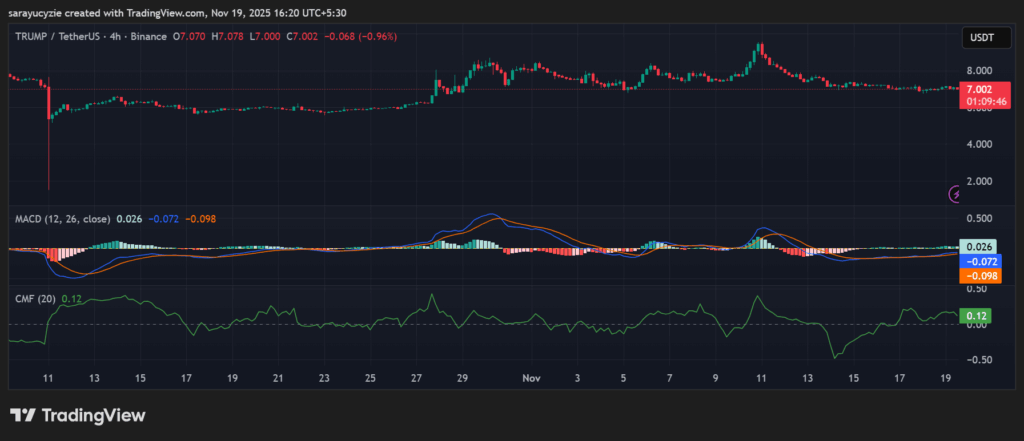Click the TradingView logo icon

click(23, 415)
